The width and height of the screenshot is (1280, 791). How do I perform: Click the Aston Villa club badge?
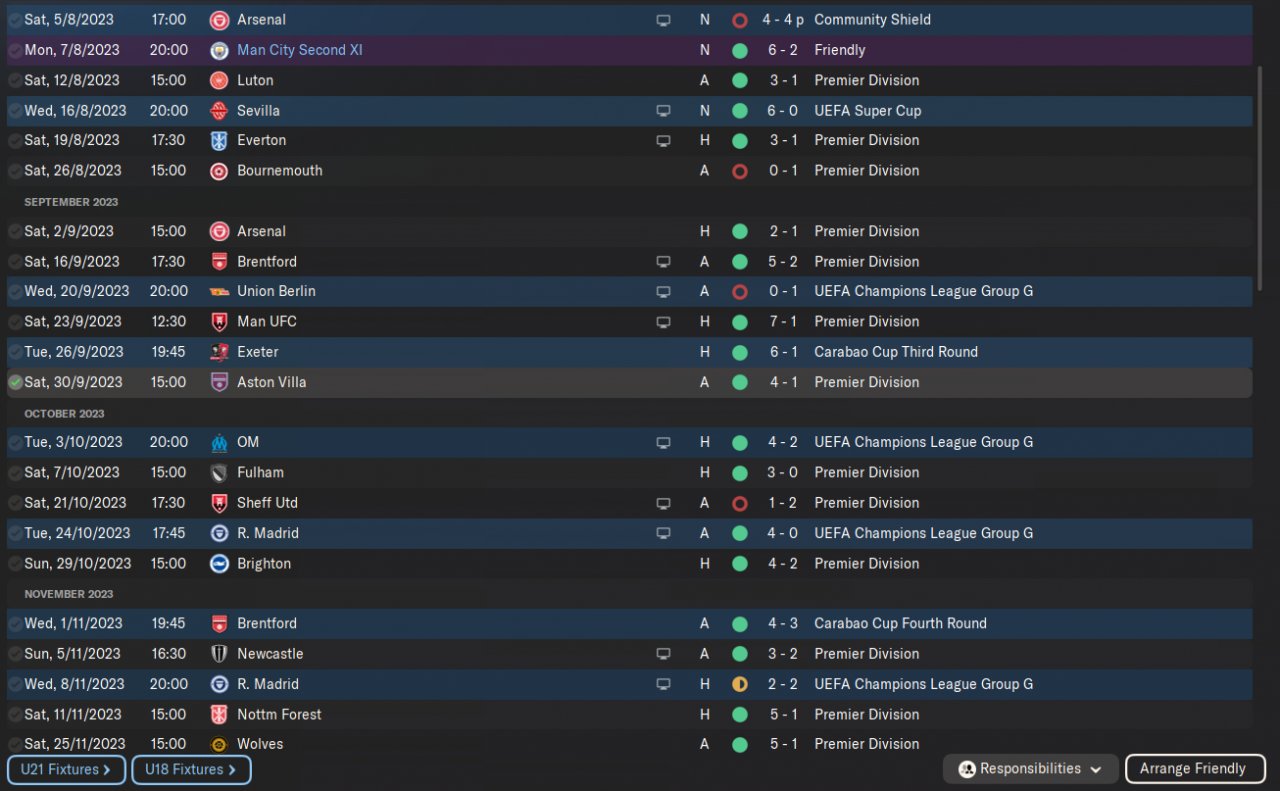coord(219,382)
